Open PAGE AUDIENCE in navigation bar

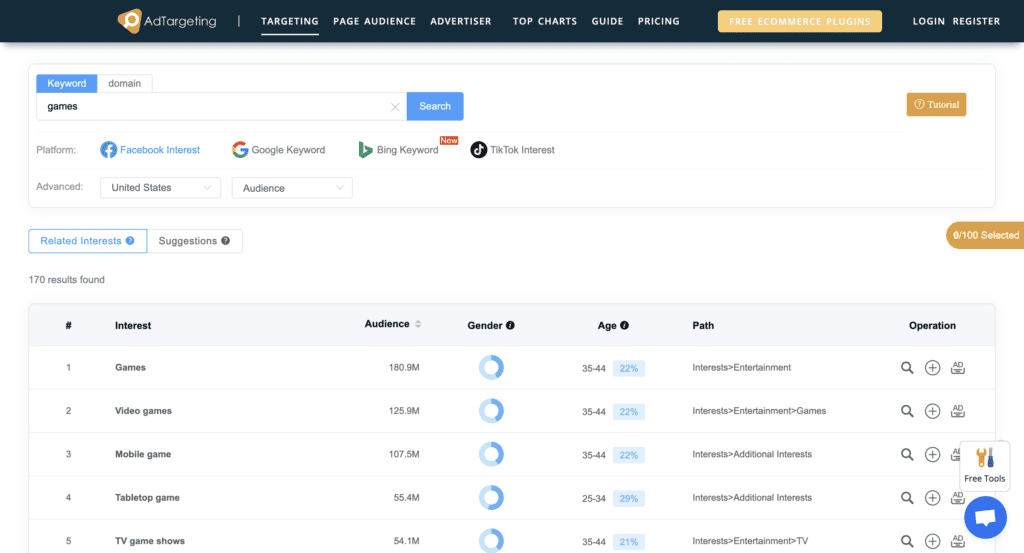click(374, 22)
